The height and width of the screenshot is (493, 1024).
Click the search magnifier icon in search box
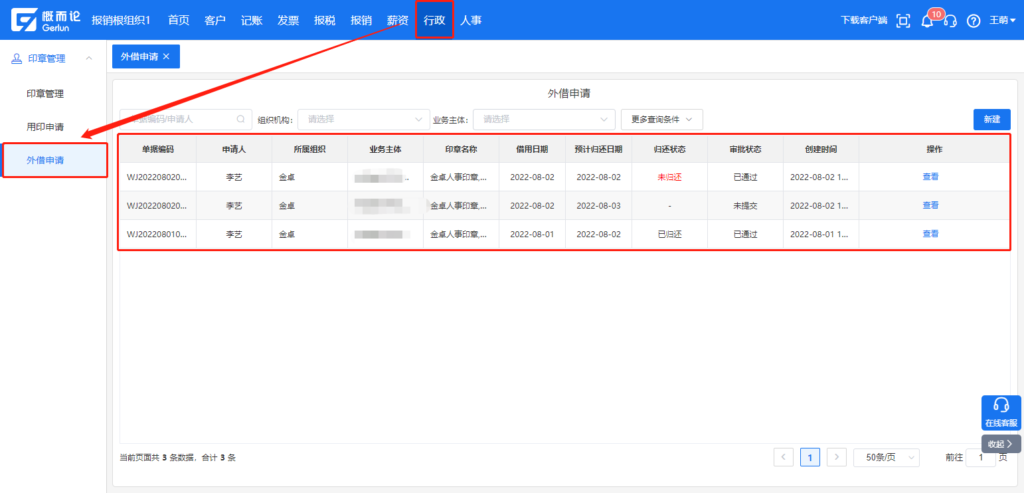pos(240,119)
